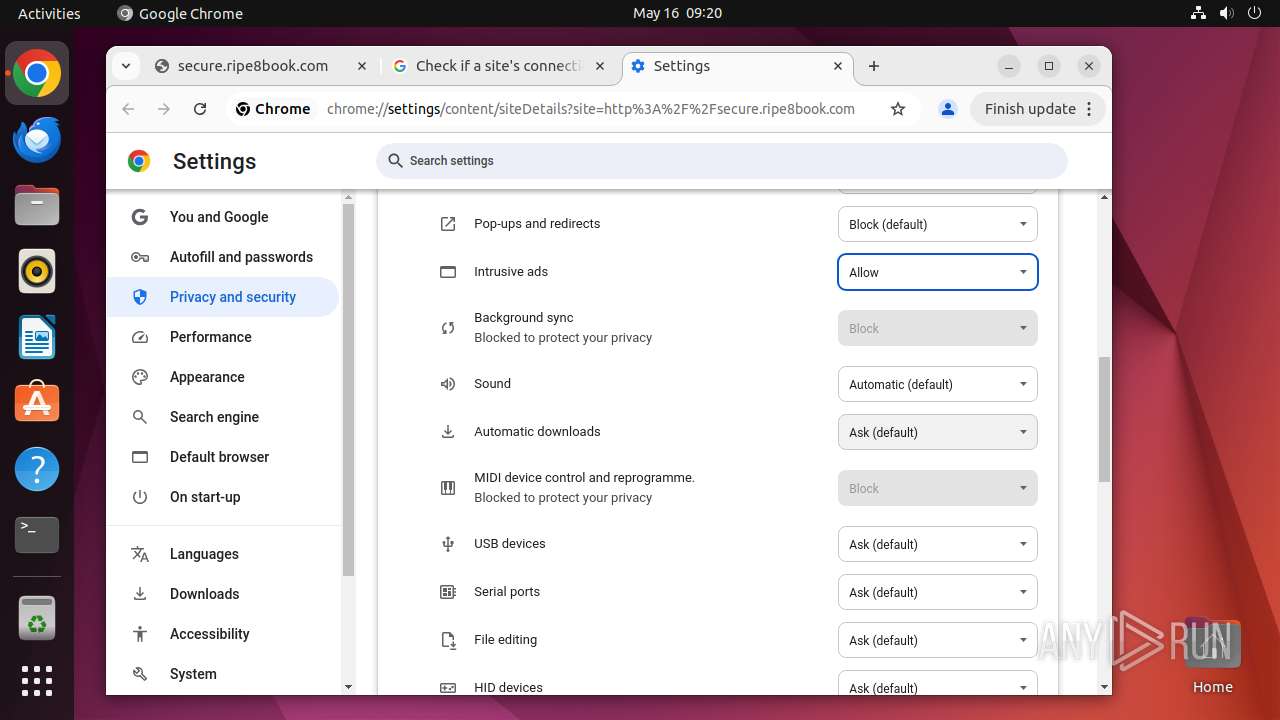Open the Intrusive ads Allow dropdown
Screen dimensions: 1280x720
point(937,272)
